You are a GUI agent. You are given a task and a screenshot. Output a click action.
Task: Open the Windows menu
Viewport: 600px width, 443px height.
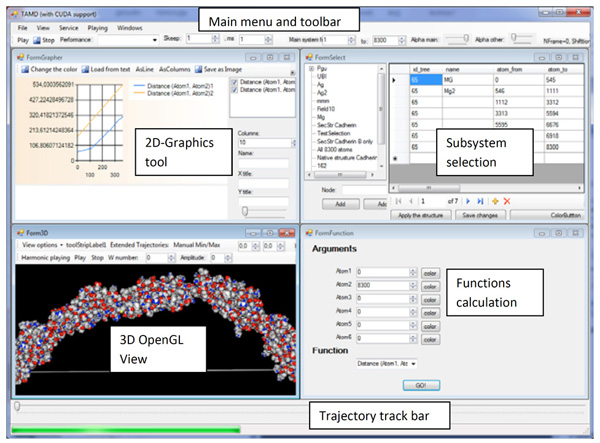[129, 28]
